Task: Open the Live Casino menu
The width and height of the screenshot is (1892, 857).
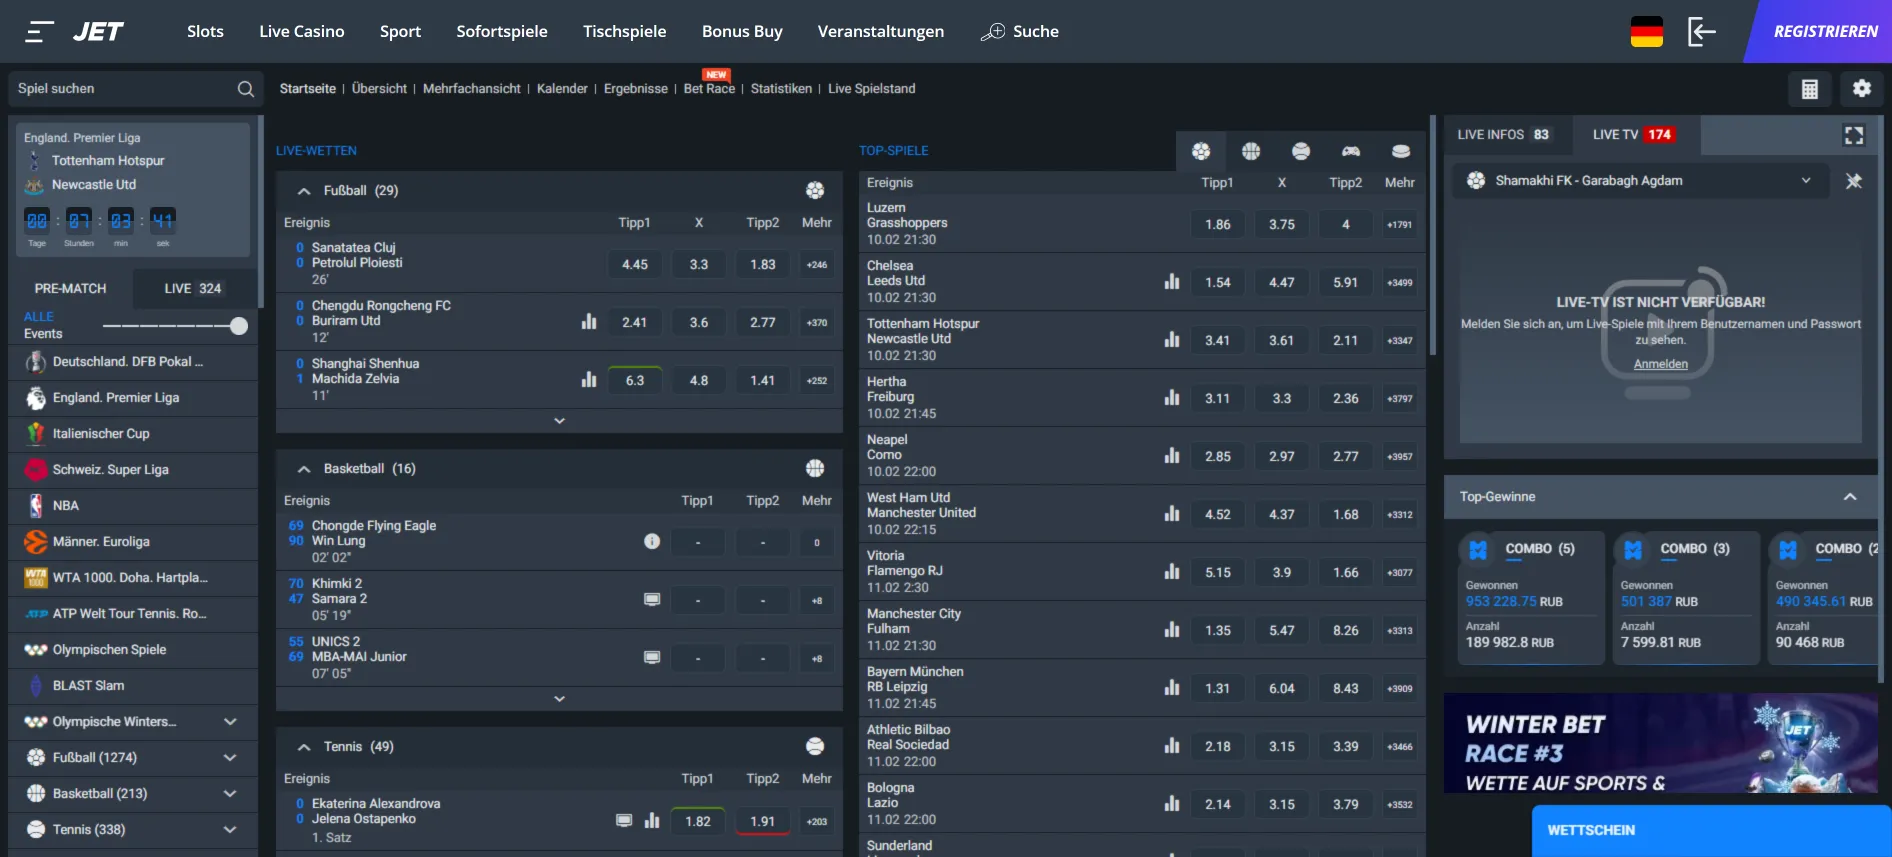Action: pyautogui.click(x=302, y=32)
